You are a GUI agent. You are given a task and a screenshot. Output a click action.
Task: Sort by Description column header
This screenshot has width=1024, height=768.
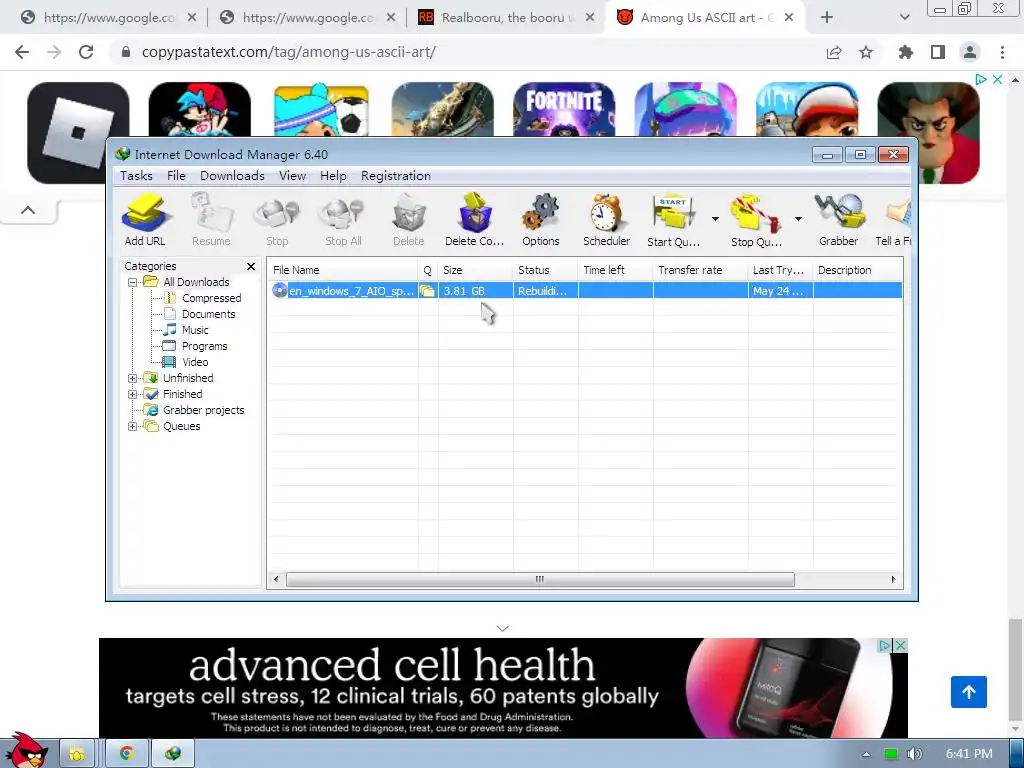click(857, 270)
